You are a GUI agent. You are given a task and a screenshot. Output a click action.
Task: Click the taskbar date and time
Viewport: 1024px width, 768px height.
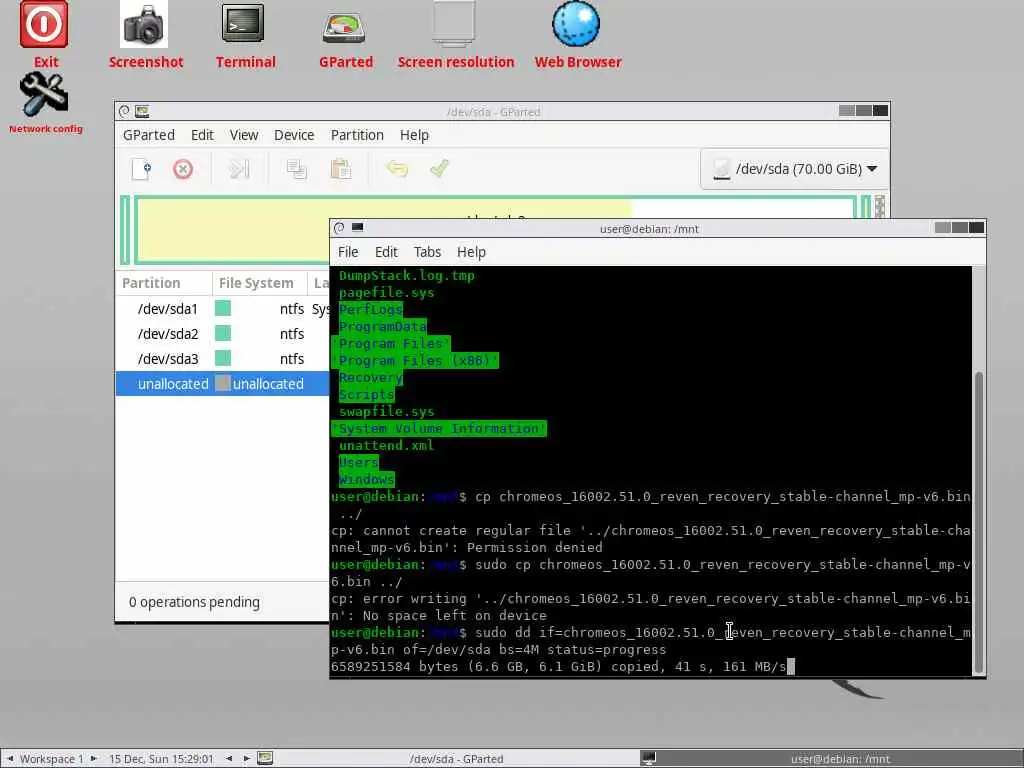pyautogui.click(x=161, y=759)
